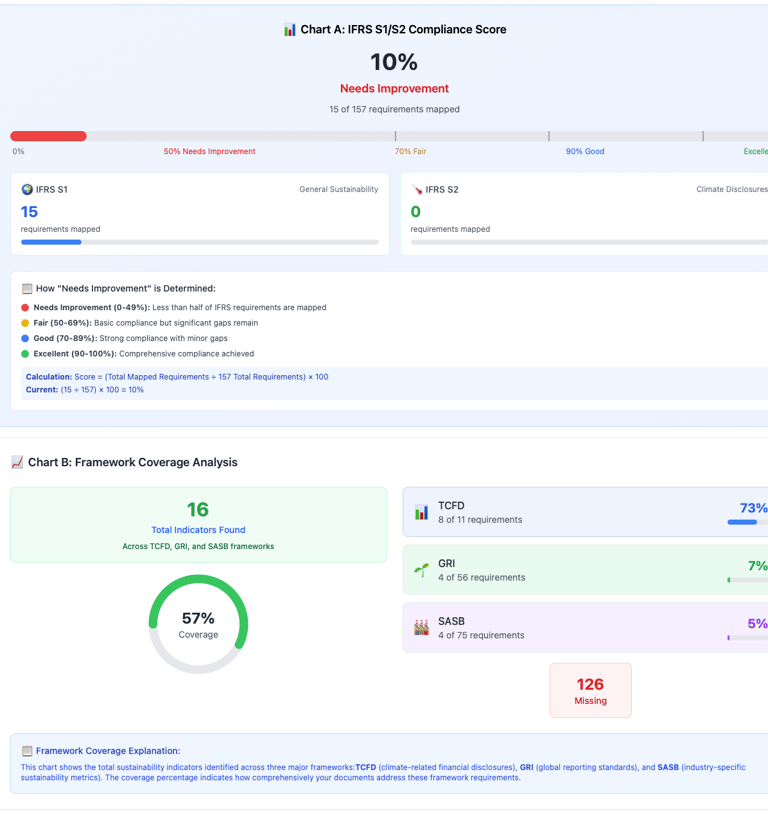Click the 'Total Indicators Found' label
Viewport: 768px width, 815px height.
coord(198,530)
